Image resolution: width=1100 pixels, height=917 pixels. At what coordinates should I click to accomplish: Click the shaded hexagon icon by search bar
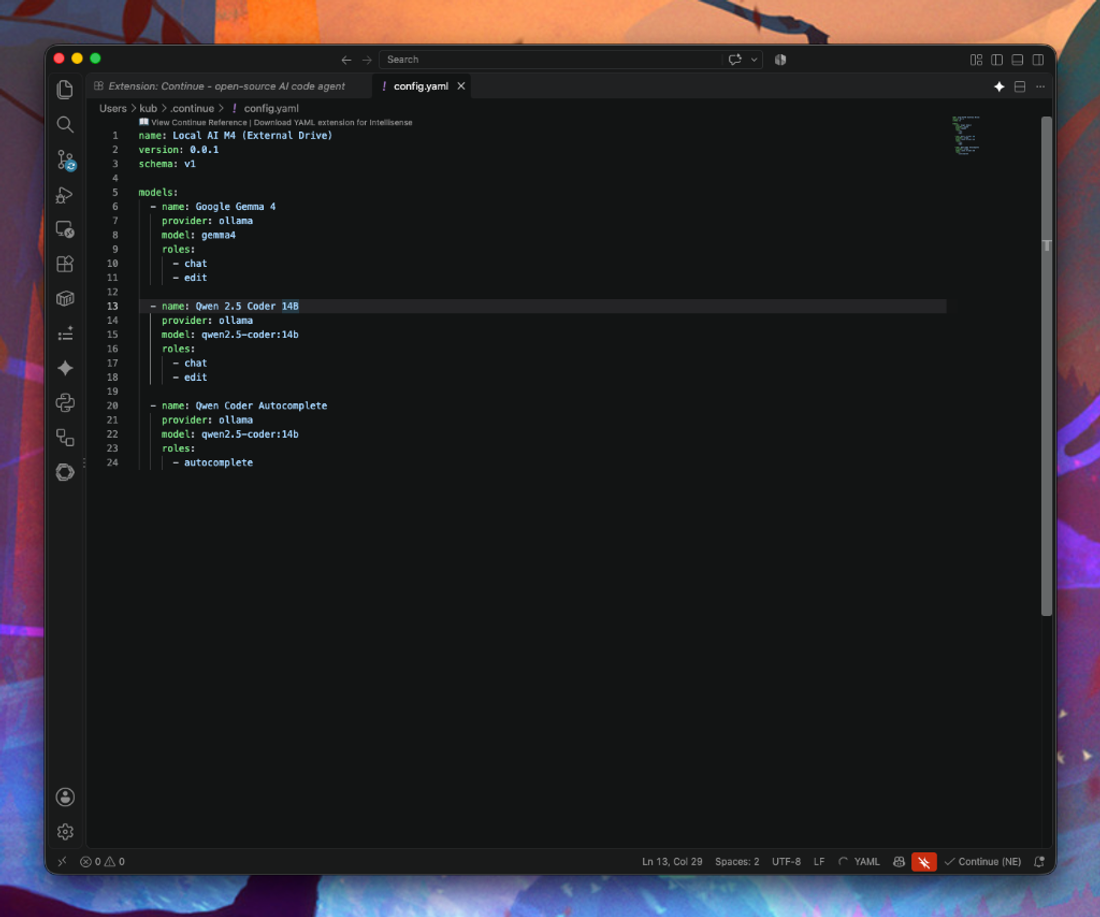(780, 60)
